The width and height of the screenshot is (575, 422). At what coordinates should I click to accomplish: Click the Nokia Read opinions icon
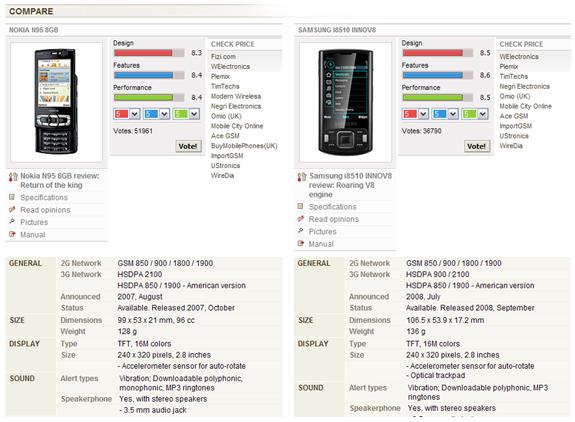point(12,209)
